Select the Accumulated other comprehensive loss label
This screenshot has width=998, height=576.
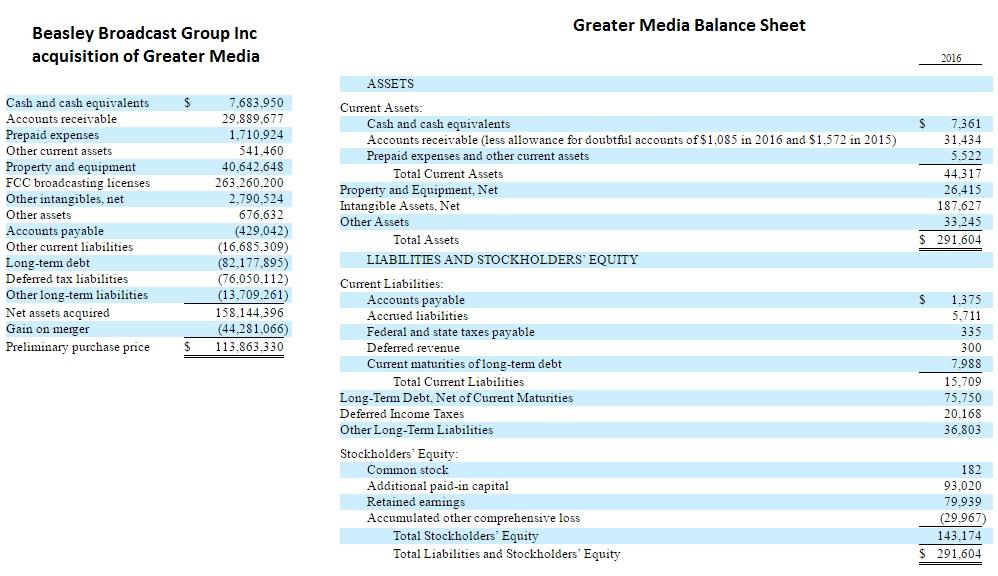coord(473,518)
